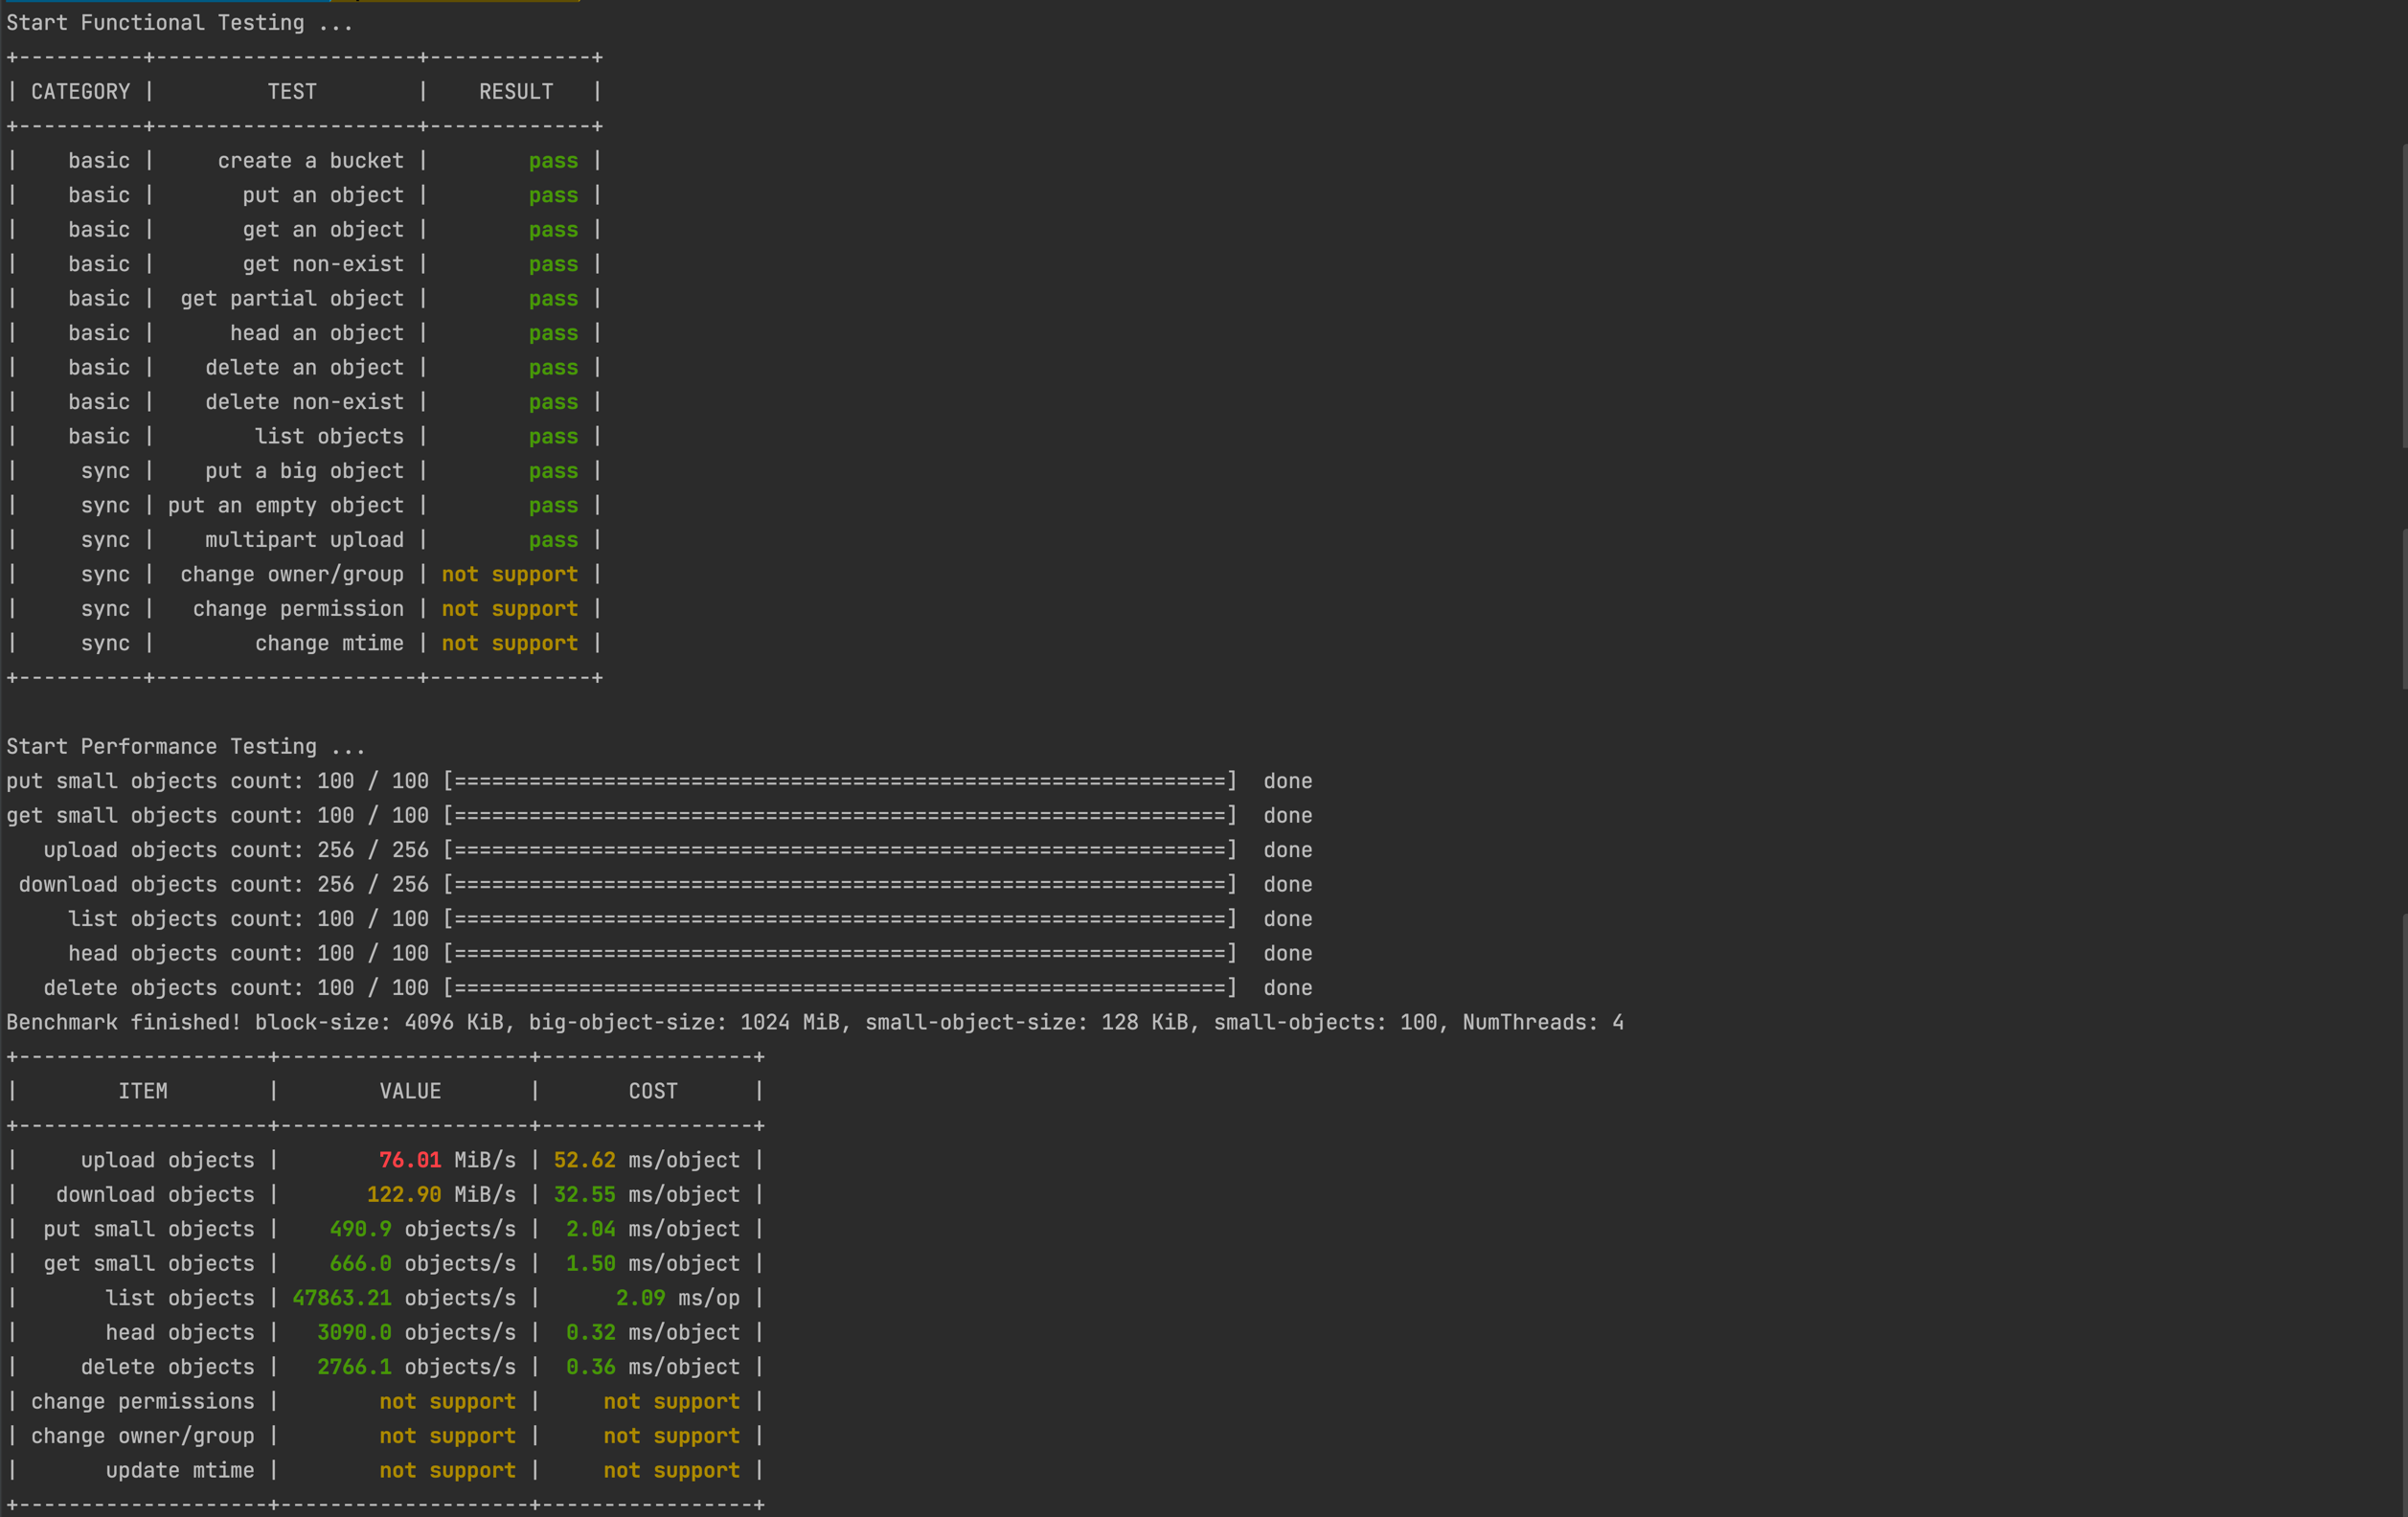This screenshot has height=1517, width=2408.
Task: Click the red 76.01 upload value
Action: [x=410, y=1161]
